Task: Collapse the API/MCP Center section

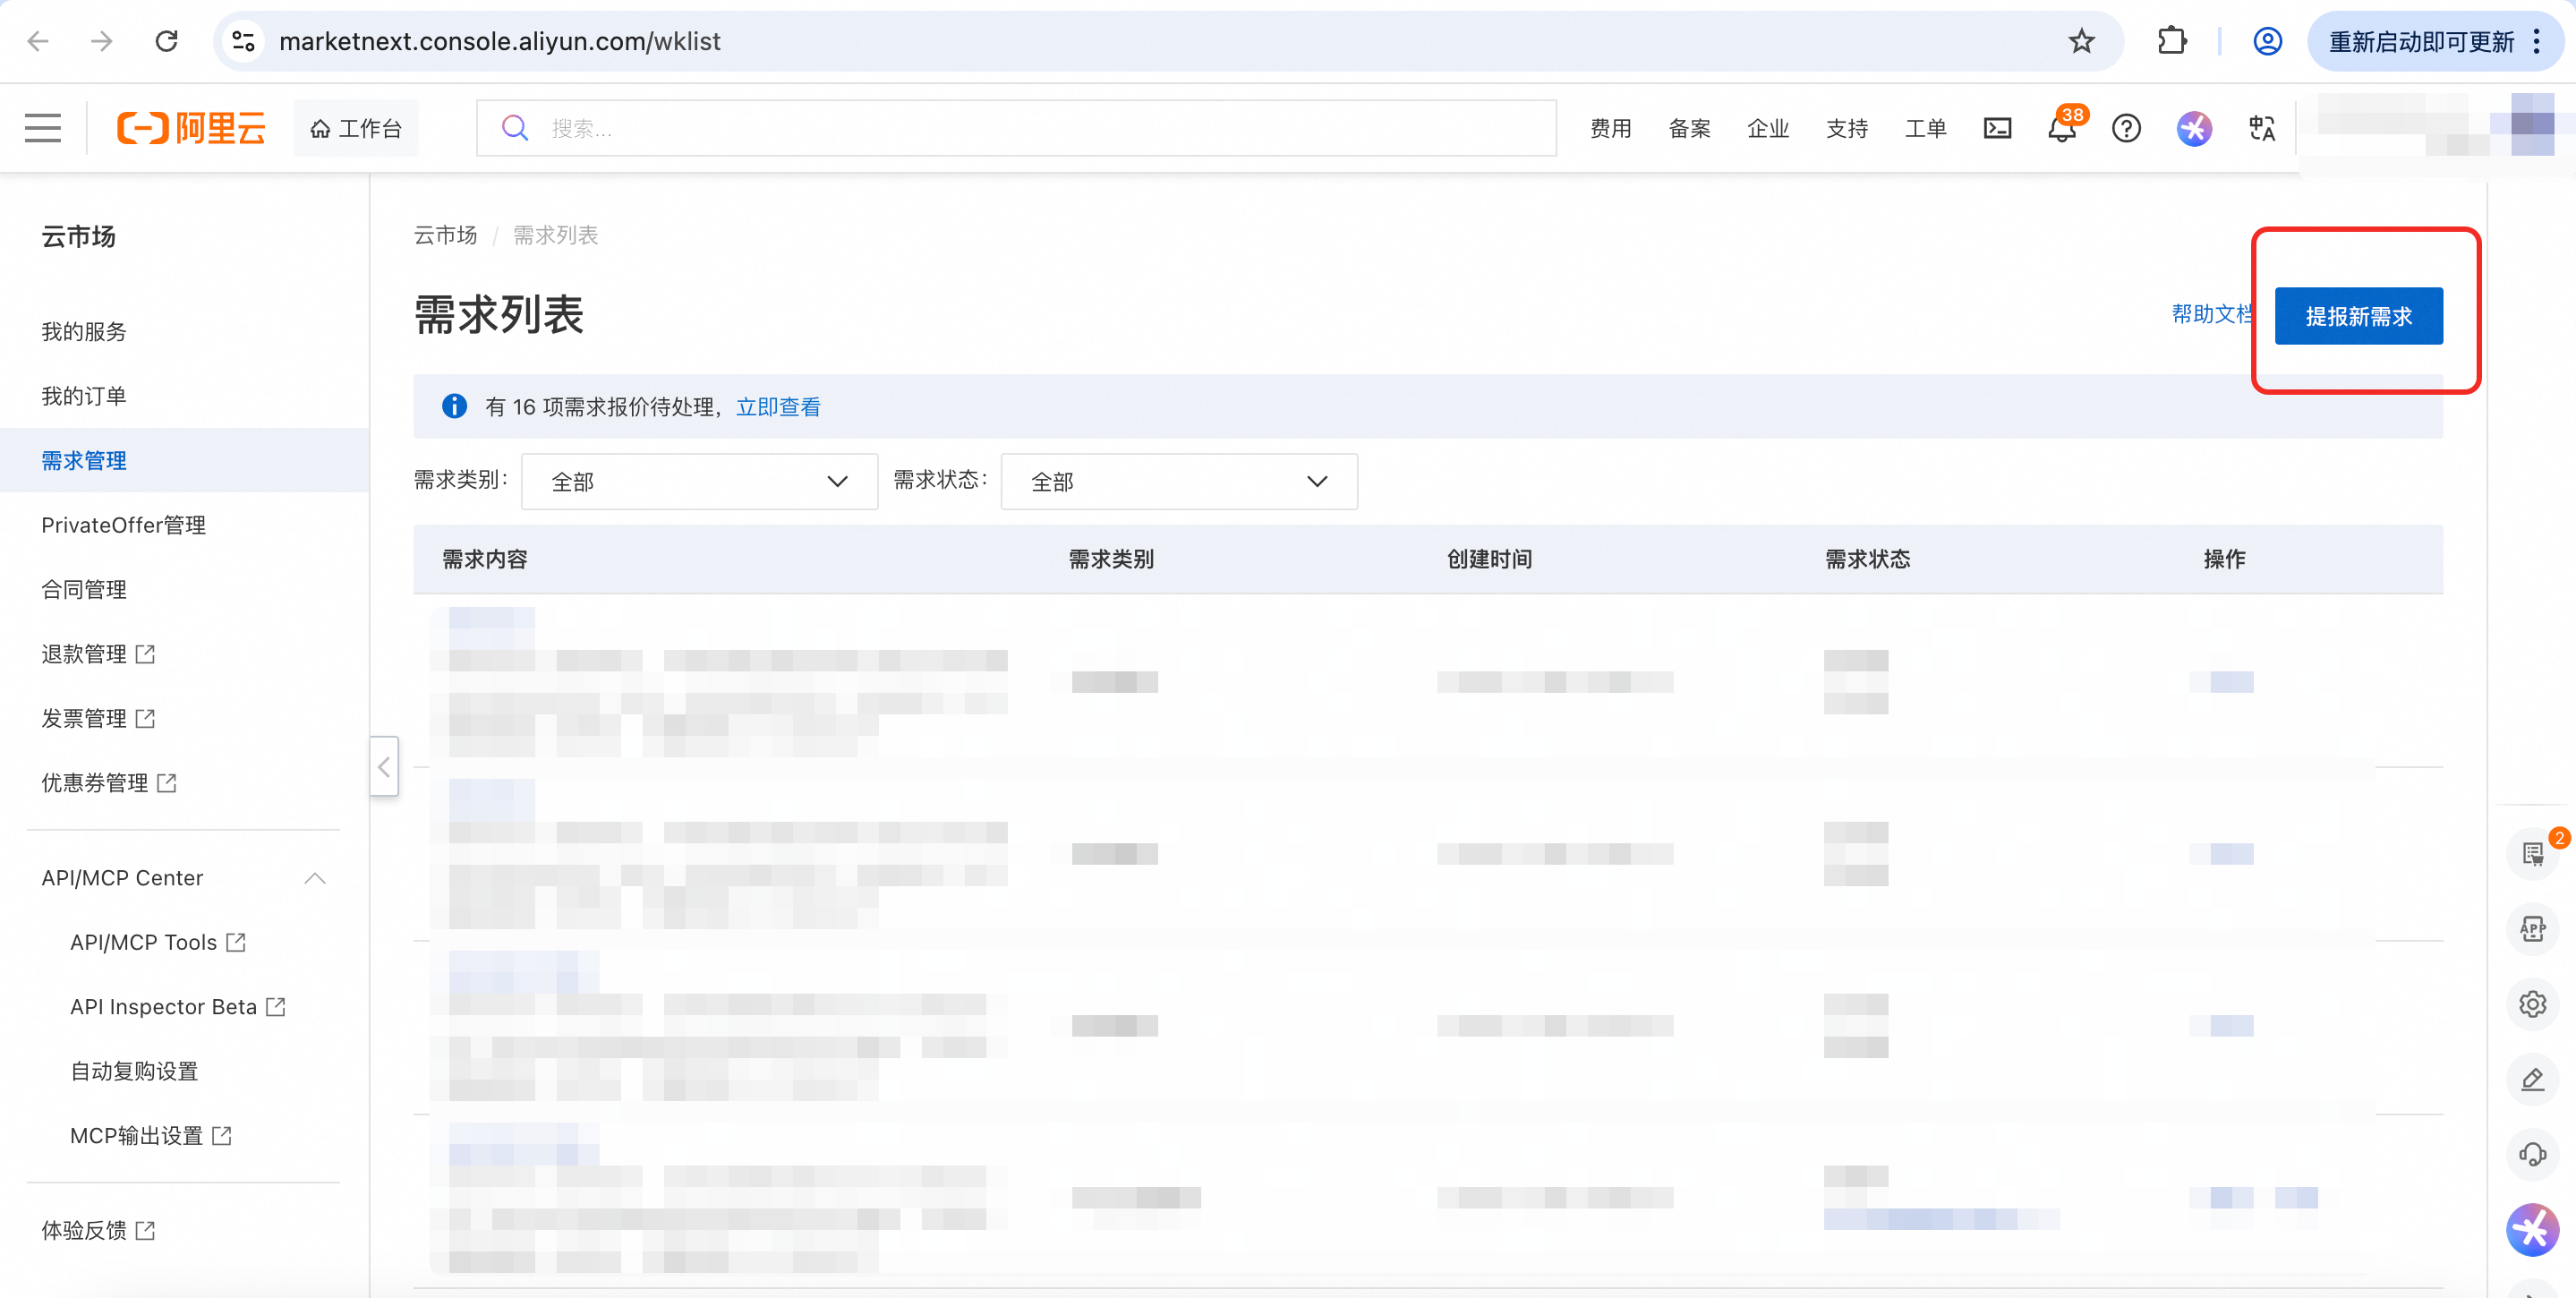Action: point(315,878)
